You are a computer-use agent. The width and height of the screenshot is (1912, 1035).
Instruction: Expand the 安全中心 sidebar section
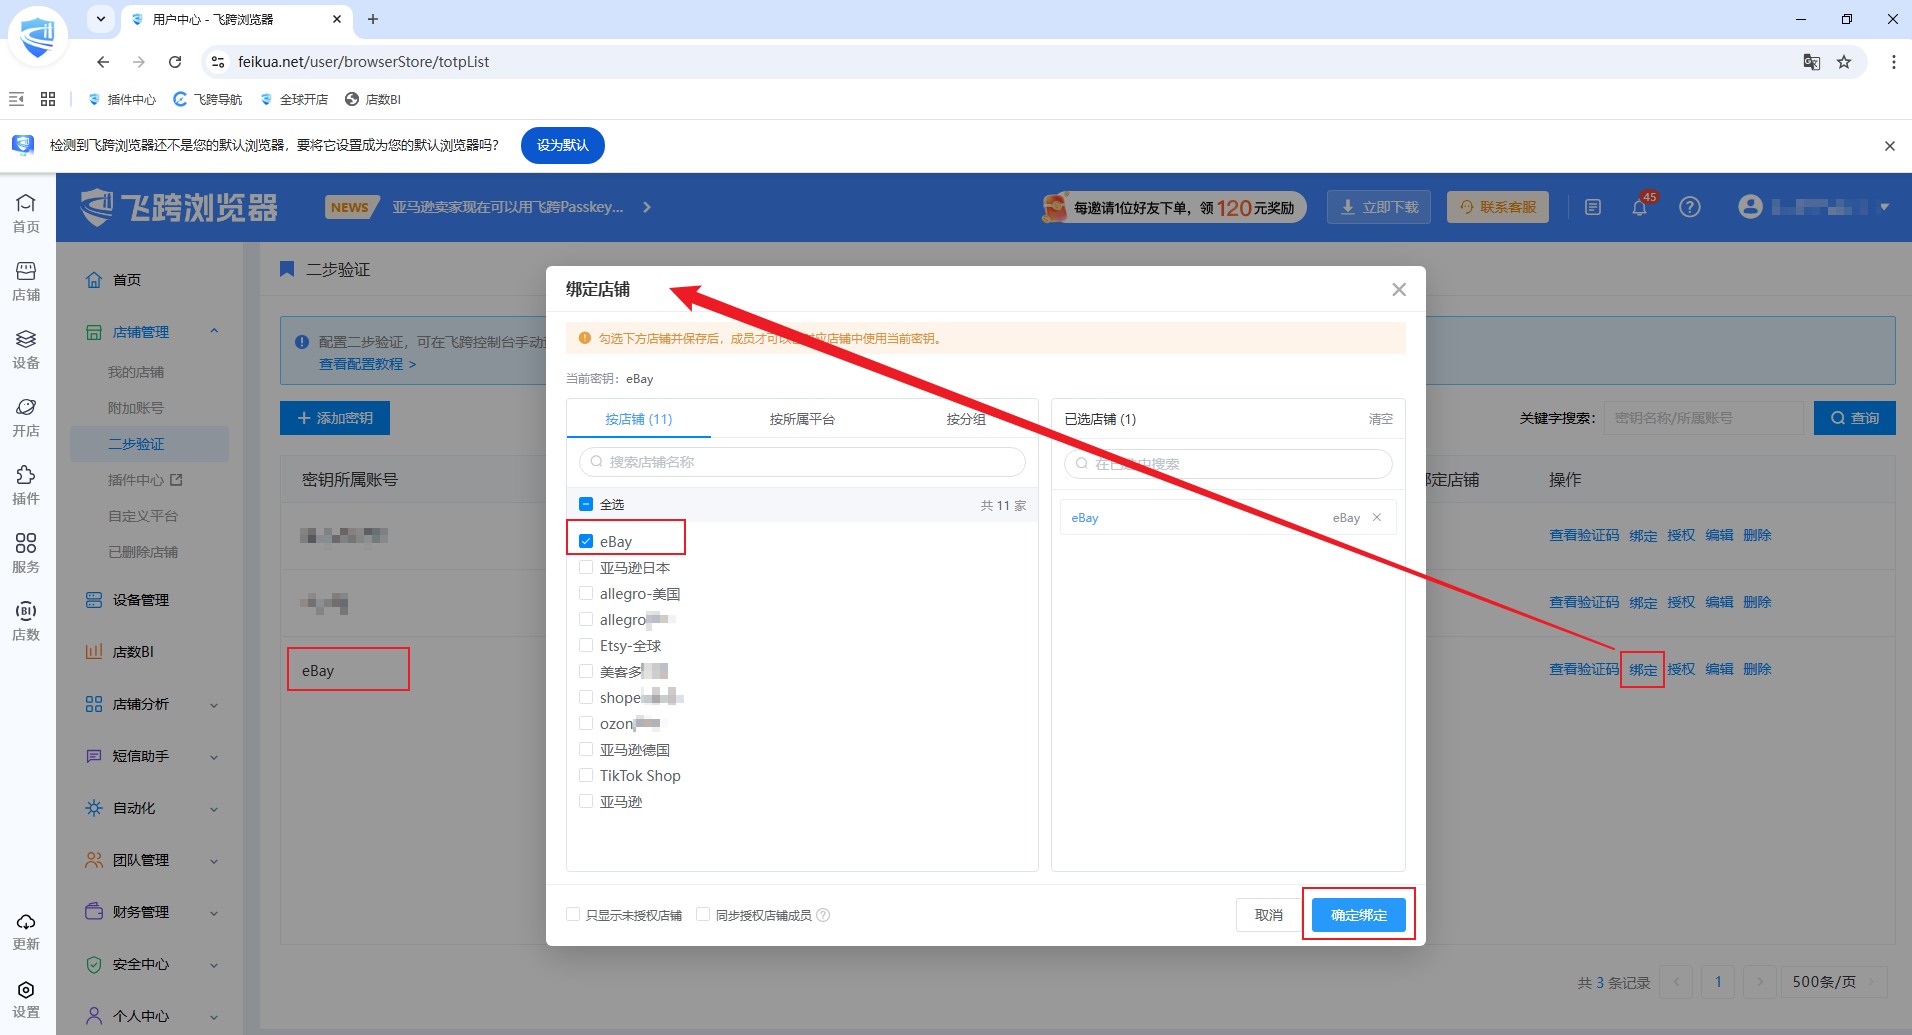(214, 964)
